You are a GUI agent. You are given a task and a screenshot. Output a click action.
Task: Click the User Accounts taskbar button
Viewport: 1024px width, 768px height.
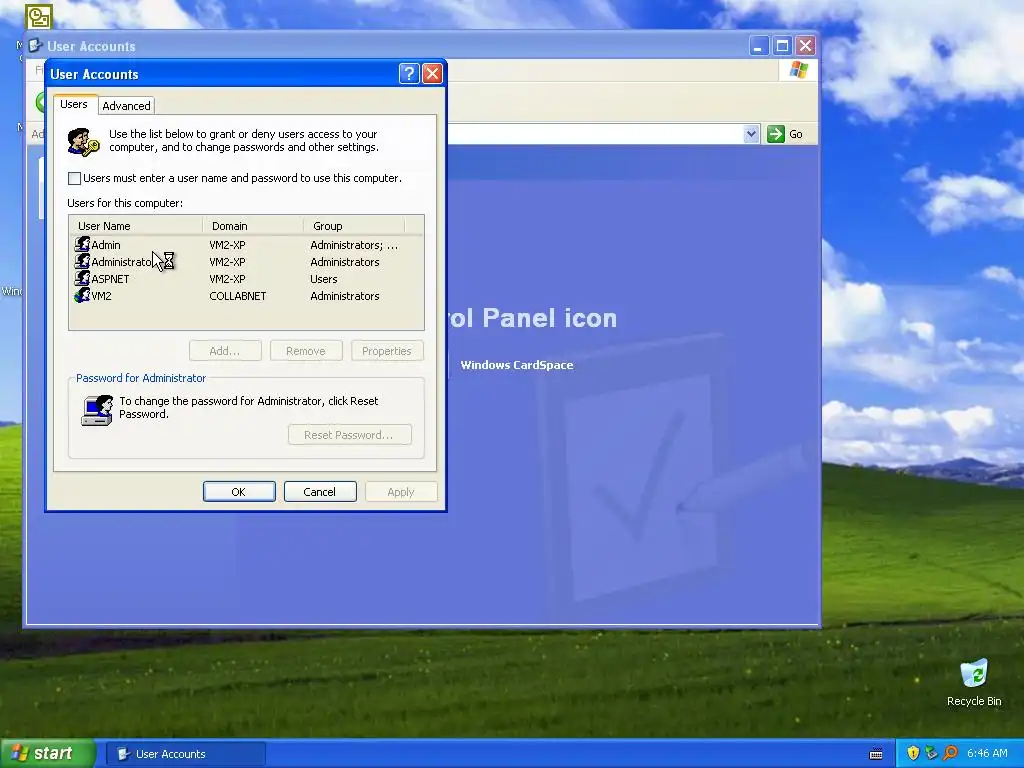coord(185,754)
